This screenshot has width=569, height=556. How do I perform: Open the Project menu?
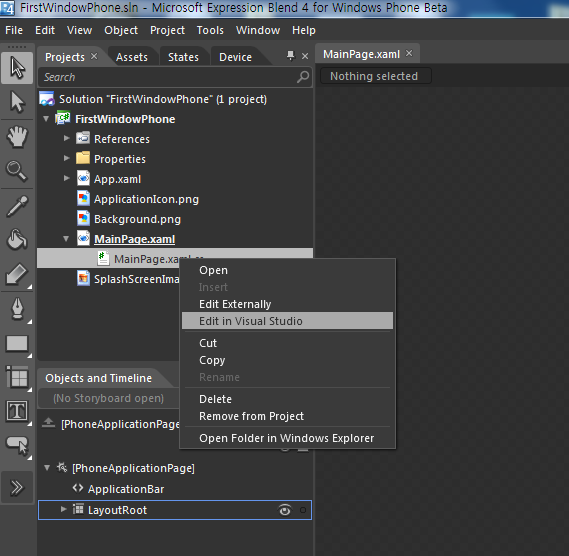point(167,30)
